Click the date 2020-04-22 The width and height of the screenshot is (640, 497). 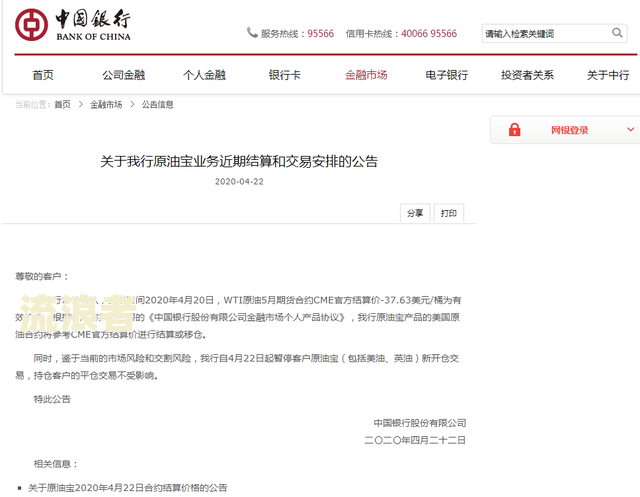pos(239,182)
